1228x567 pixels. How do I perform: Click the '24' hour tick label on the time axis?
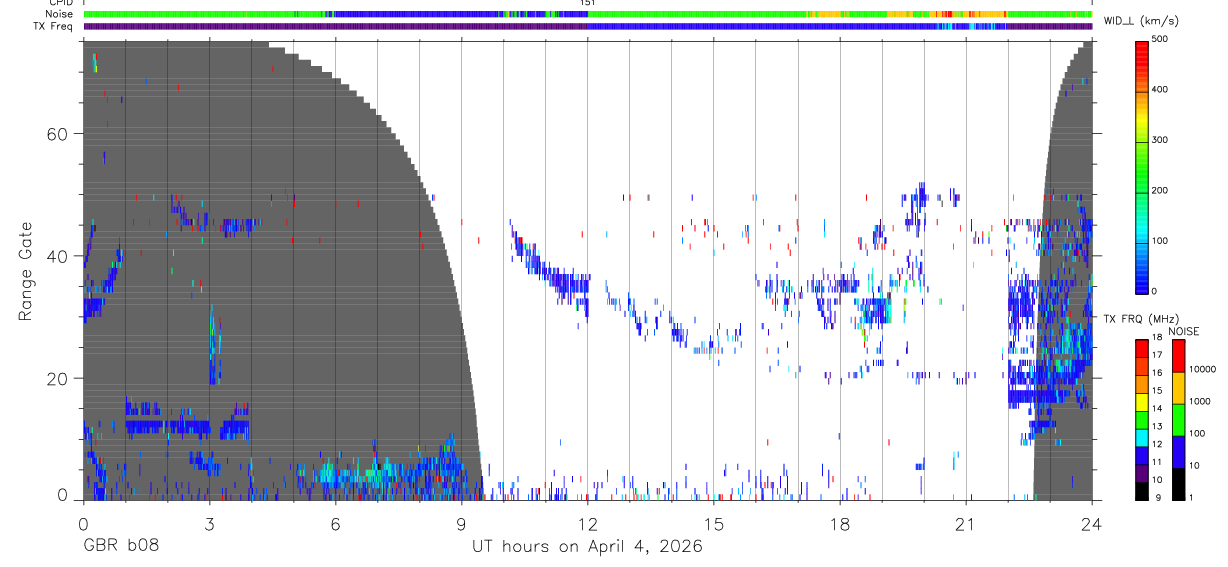[x=1091, y=524]
